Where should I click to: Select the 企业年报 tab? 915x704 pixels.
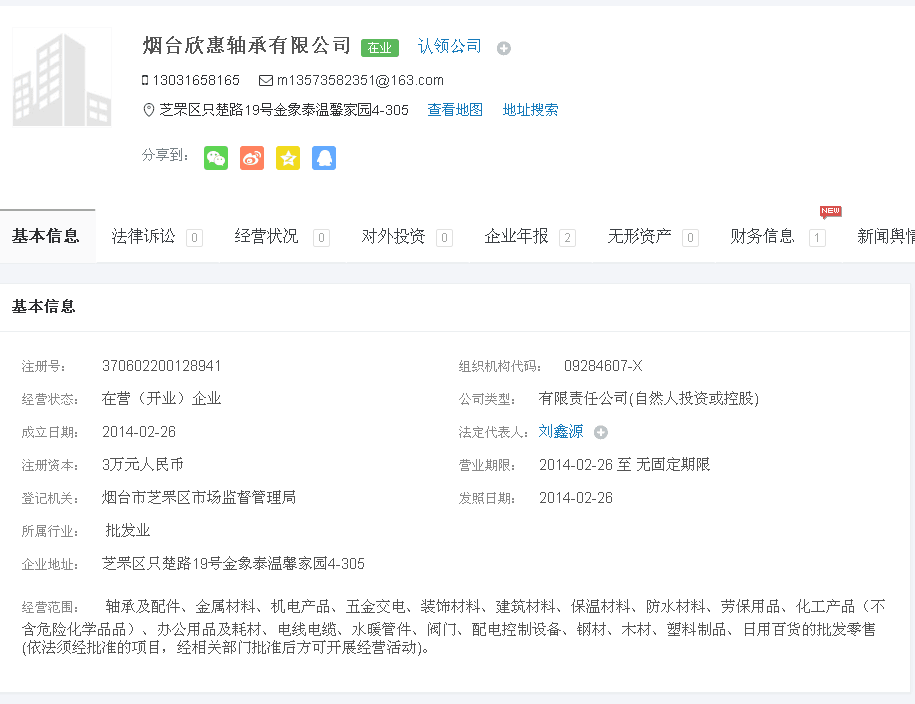point(517,237)
